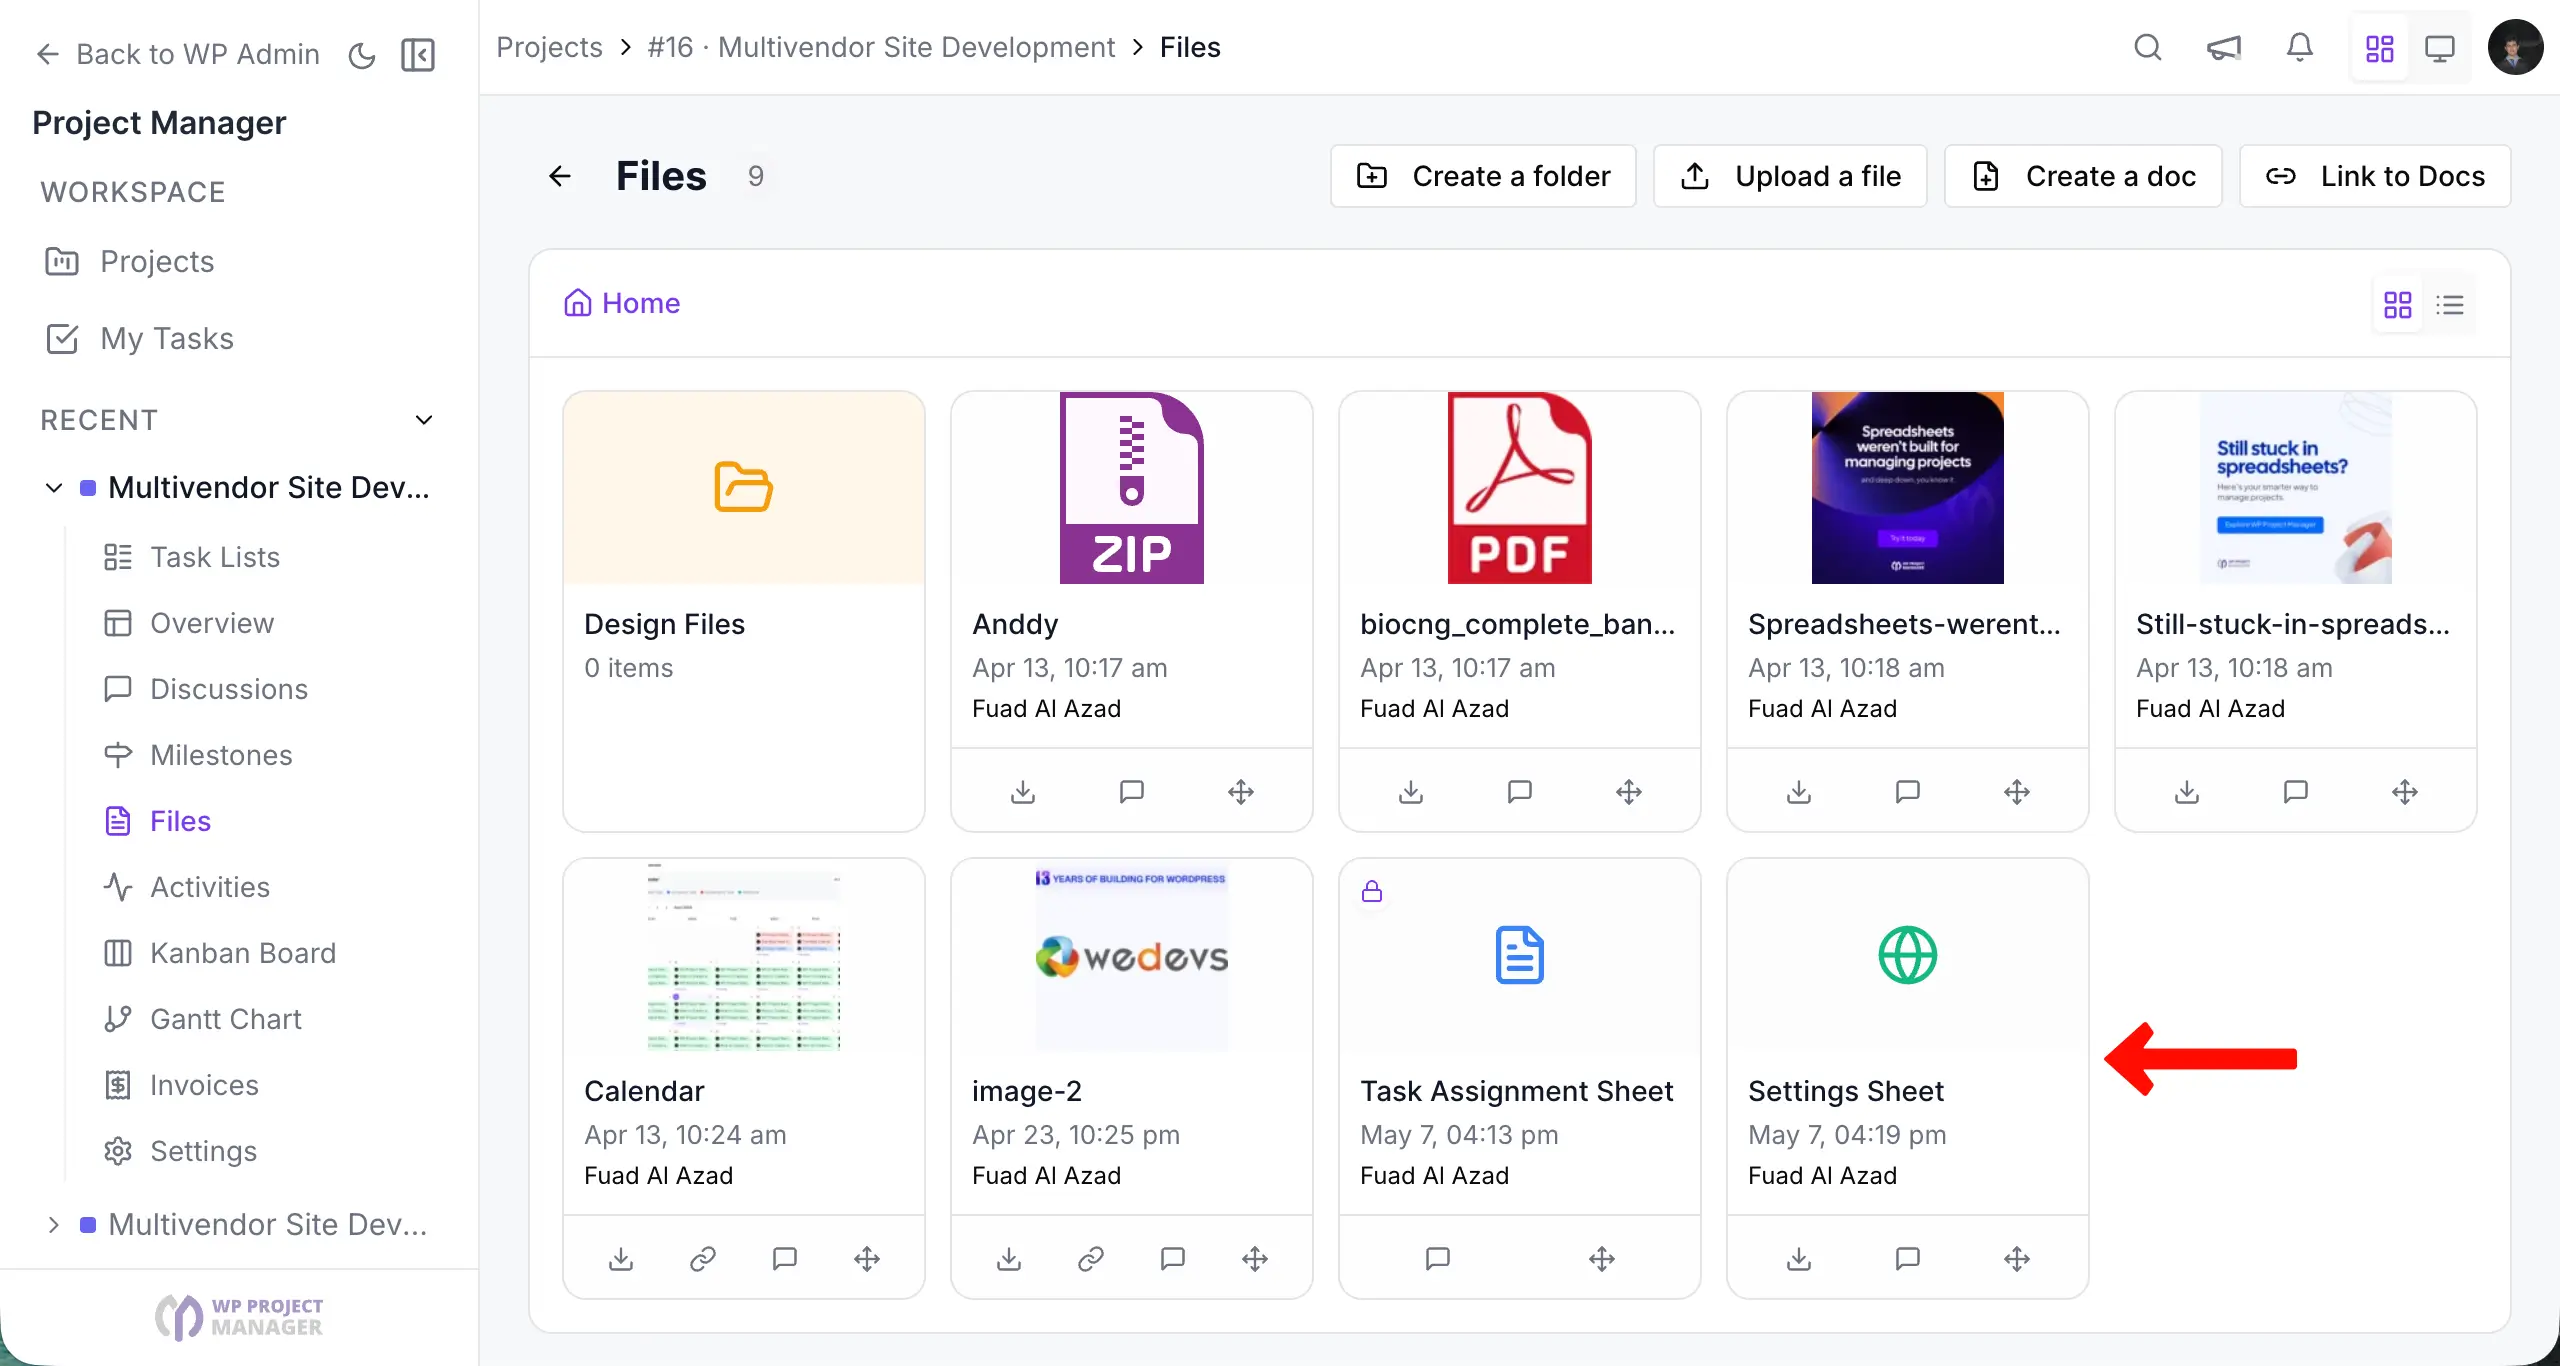Download the Calendar file
2560x1366 pixels.
tap(621, 1259)
